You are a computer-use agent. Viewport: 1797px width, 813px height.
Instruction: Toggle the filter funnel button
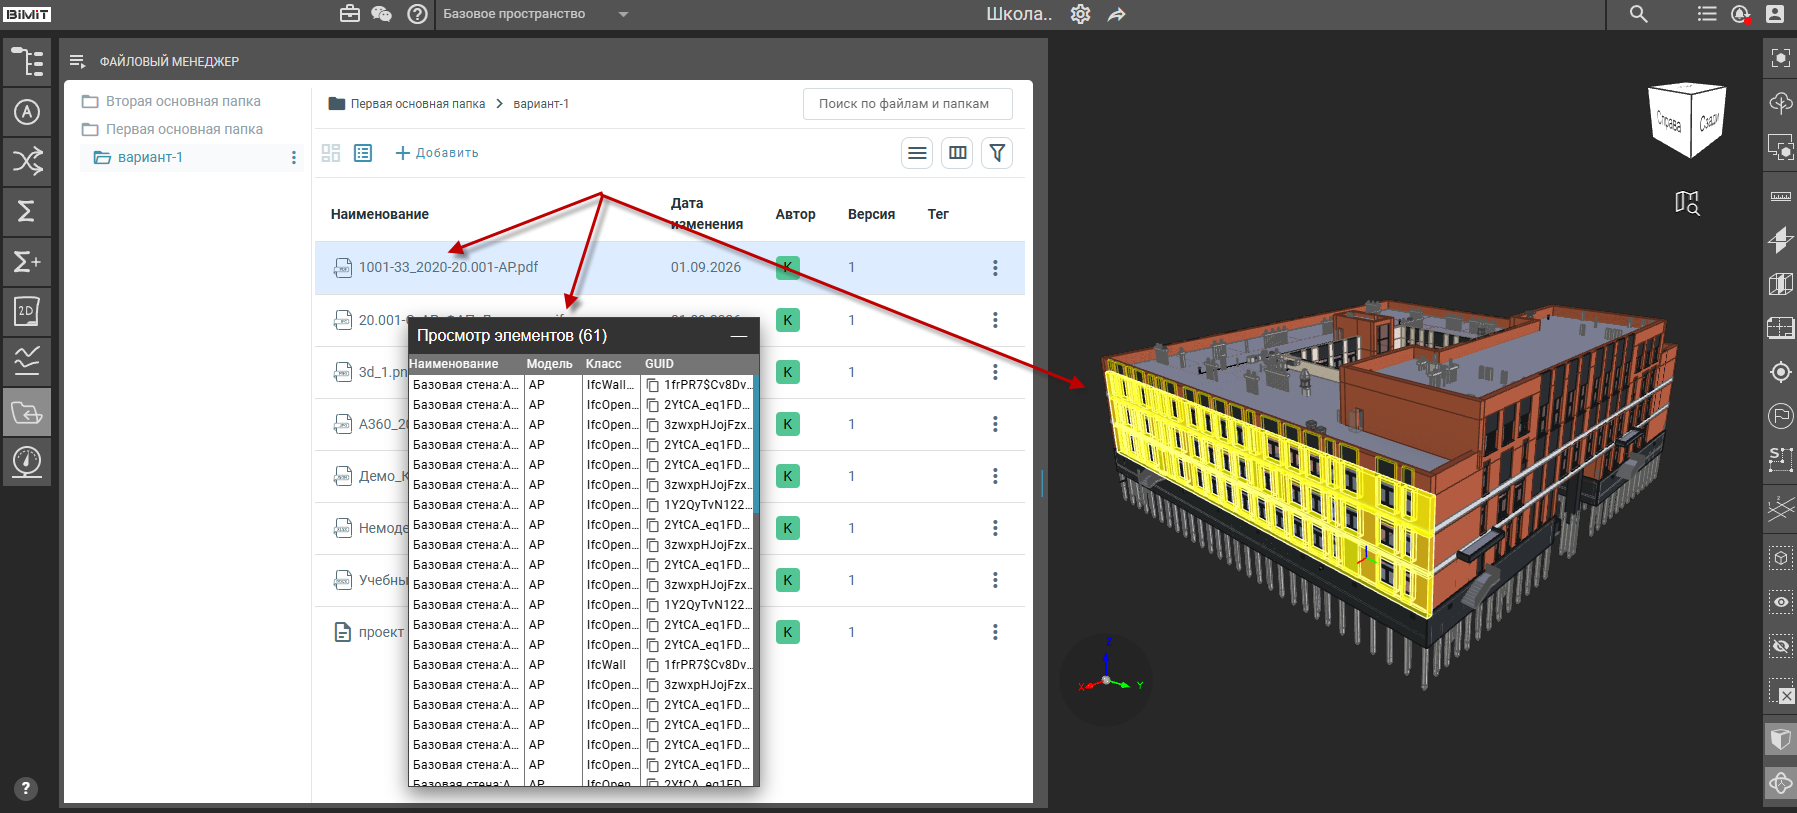coord(997,153)
